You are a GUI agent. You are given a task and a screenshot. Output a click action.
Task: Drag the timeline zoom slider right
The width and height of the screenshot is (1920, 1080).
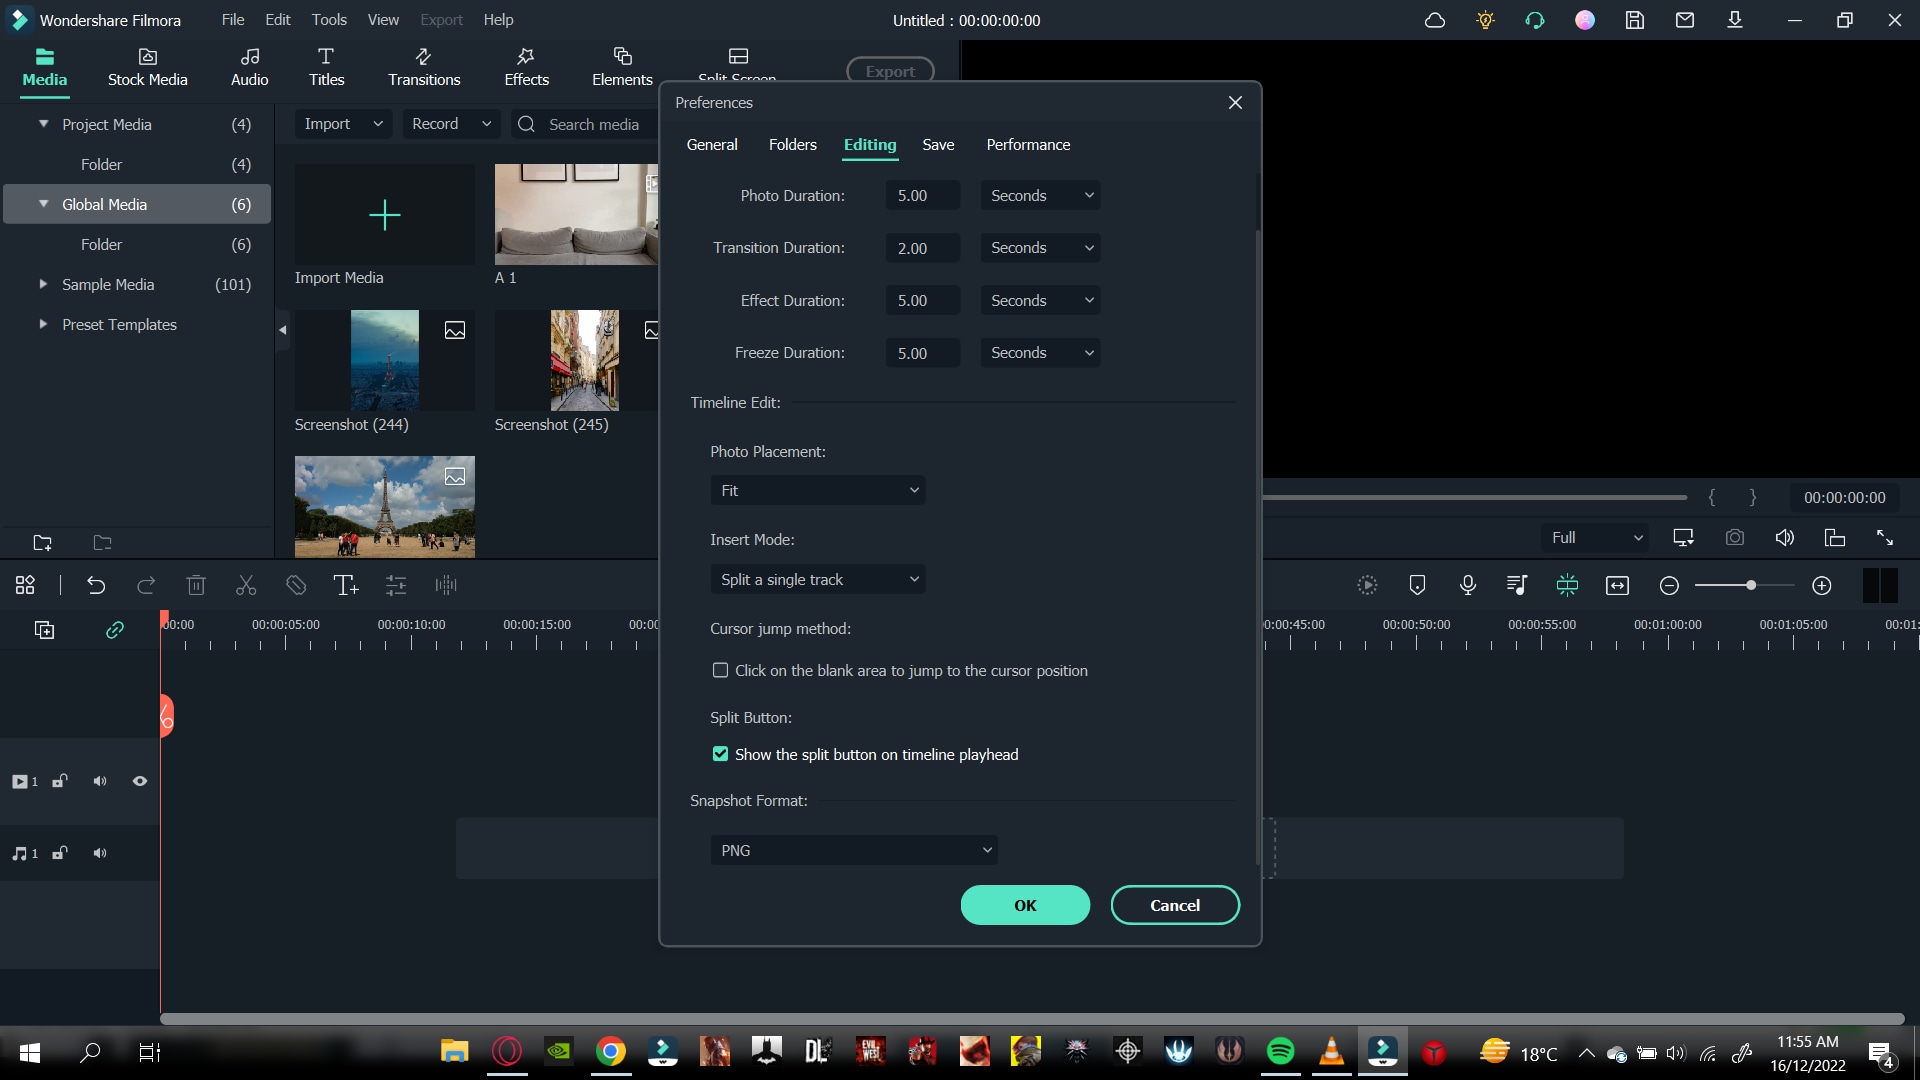(x=1747, y=584)
